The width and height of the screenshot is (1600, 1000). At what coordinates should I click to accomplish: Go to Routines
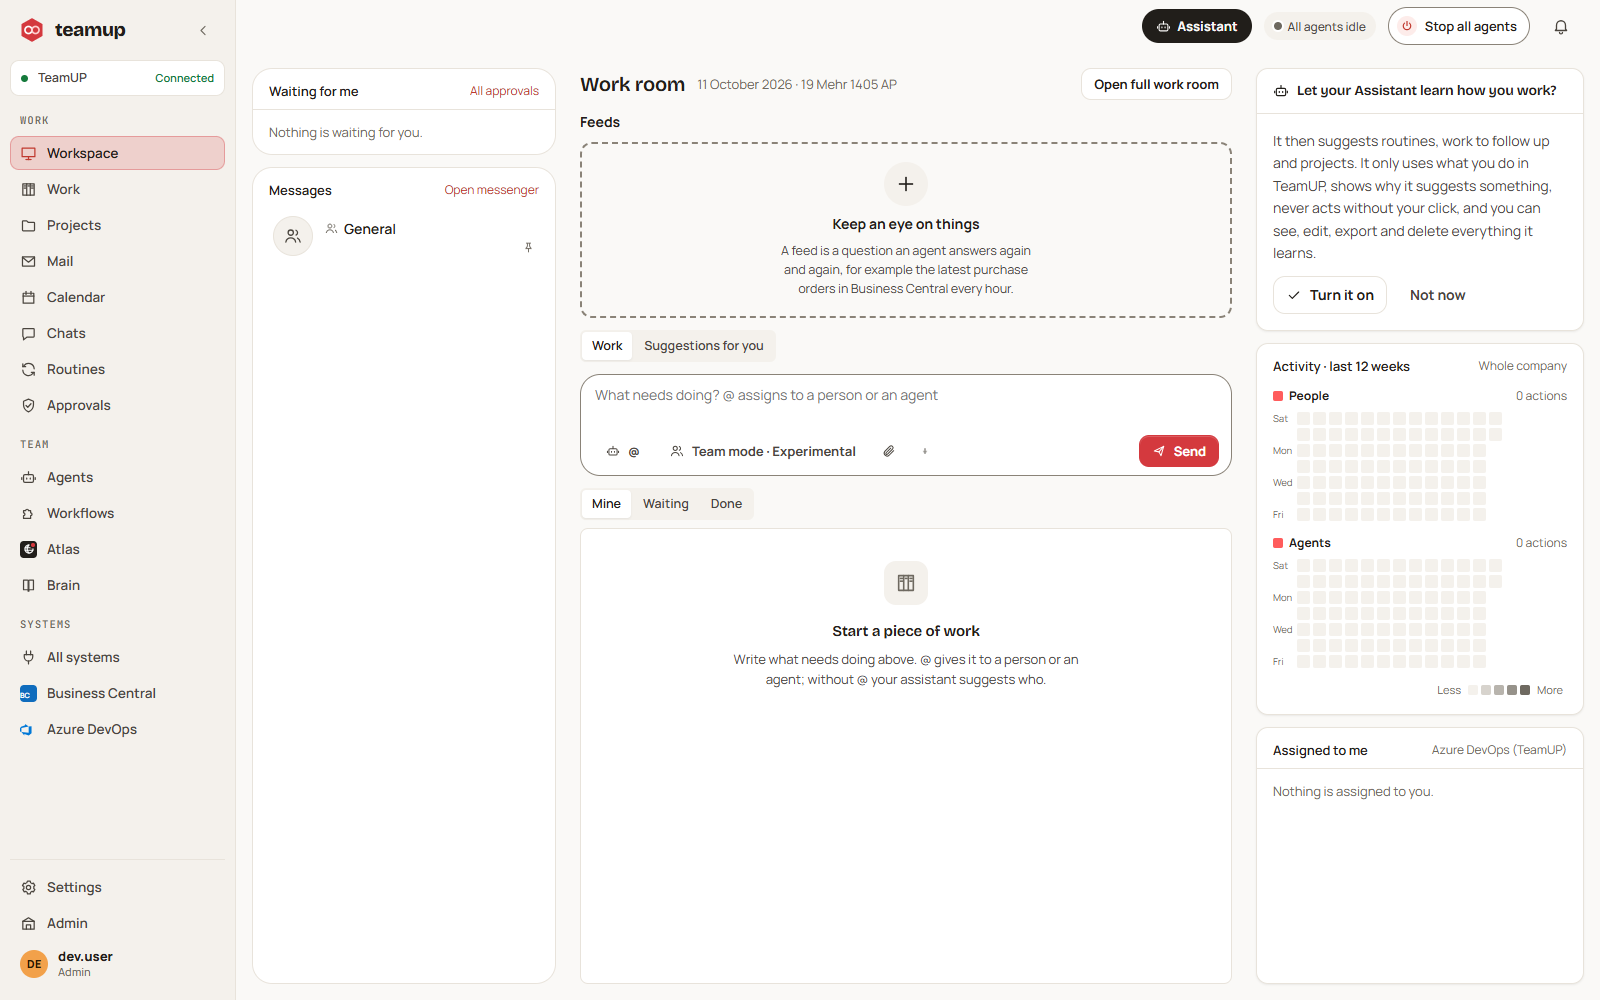pos(117,369)
